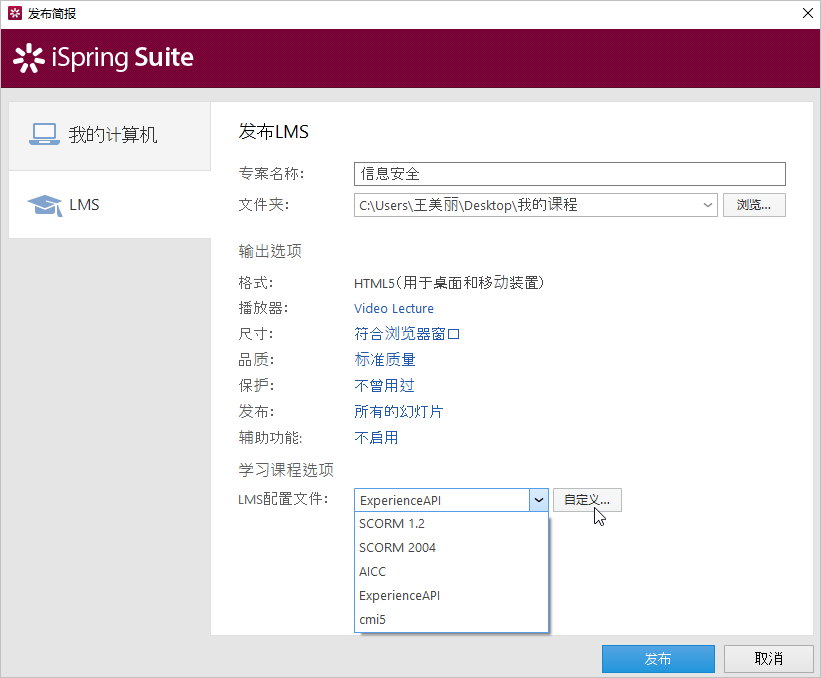Open the 所有的幻灯片 publish link
The image size is (821, 678).
point(398,412)
